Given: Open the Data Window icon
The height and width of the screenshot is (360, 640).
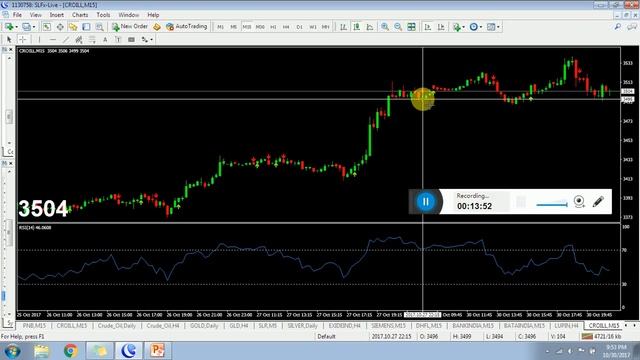Looking at the screenshot, I should pyautogui.click(x=60, y=27).
